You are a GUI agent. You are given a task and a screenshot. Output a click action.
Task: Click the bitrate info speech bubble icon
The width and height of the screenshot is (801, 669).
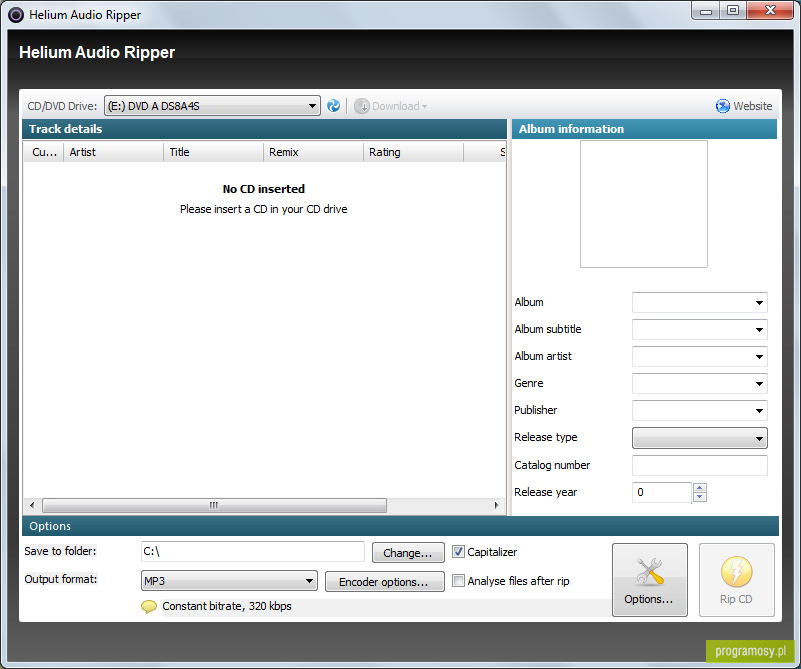(x=149, y=607)
